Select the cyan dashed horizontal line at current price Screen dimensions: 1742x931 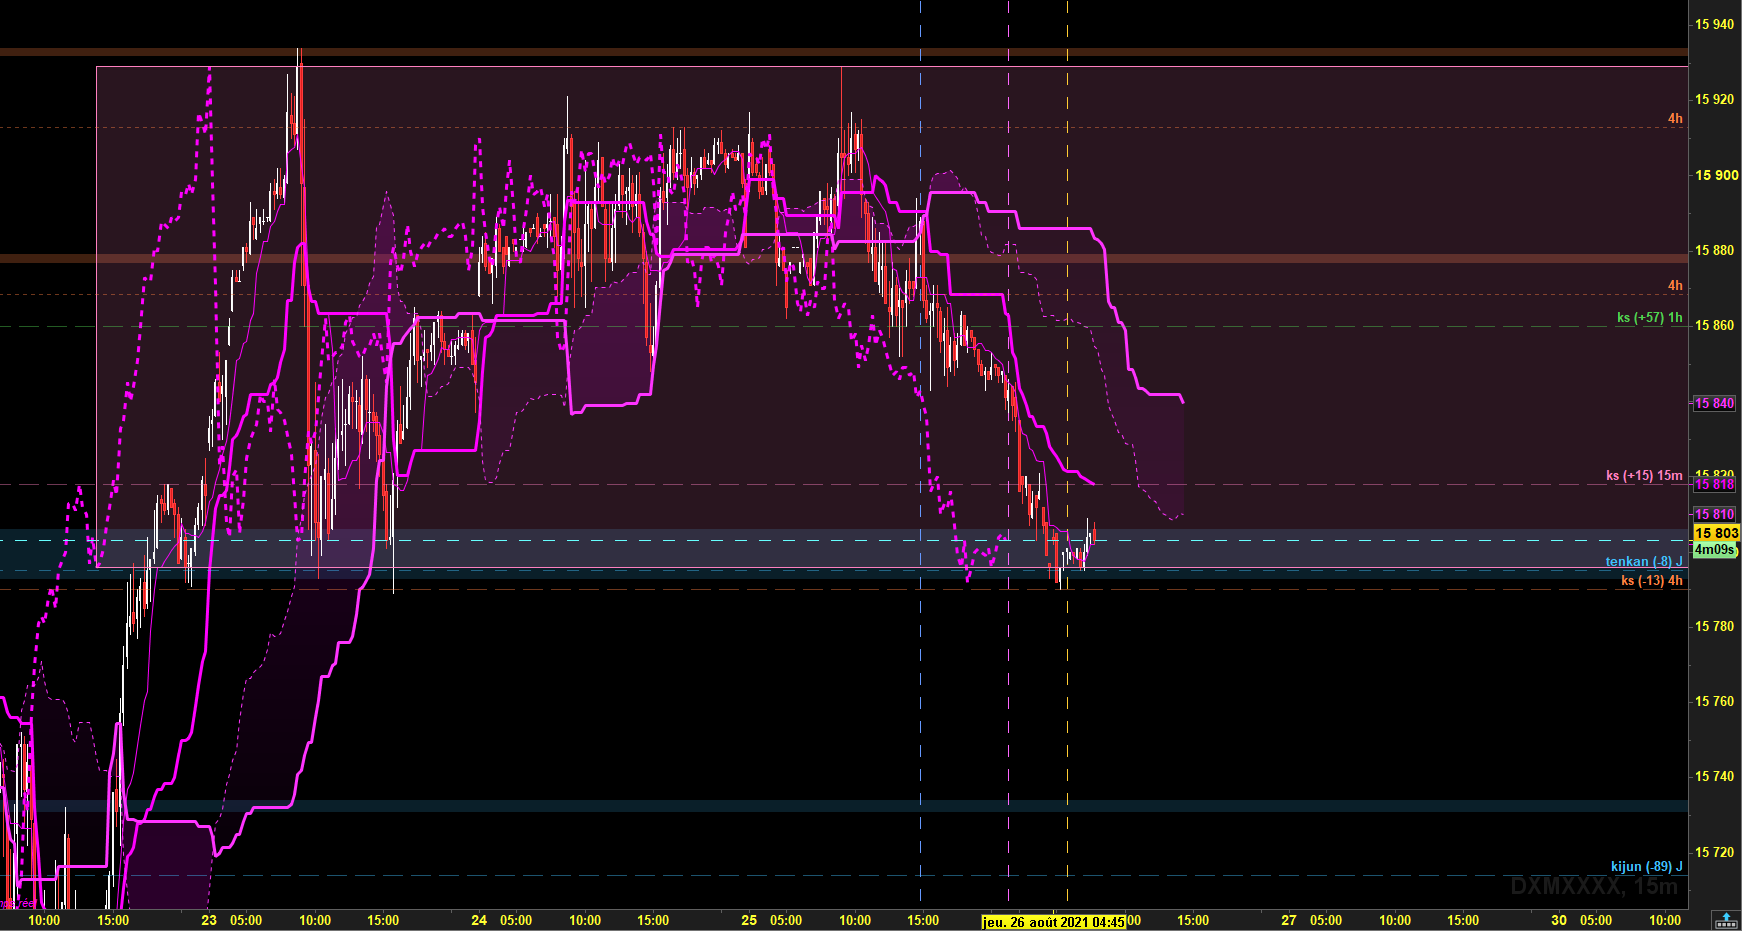pyautogui.click(x=844, y=540)
